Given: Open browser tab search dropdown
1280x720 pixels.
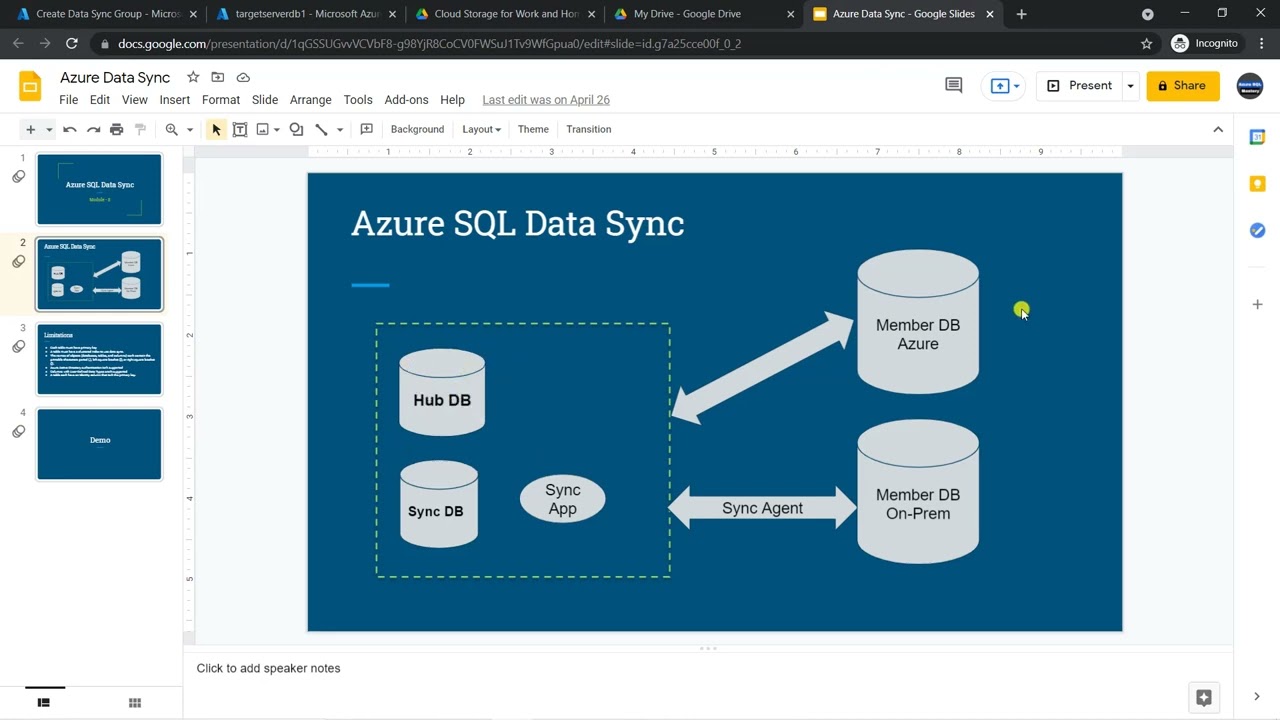Looking at the screenshot, I should (x=1148, y=14).
